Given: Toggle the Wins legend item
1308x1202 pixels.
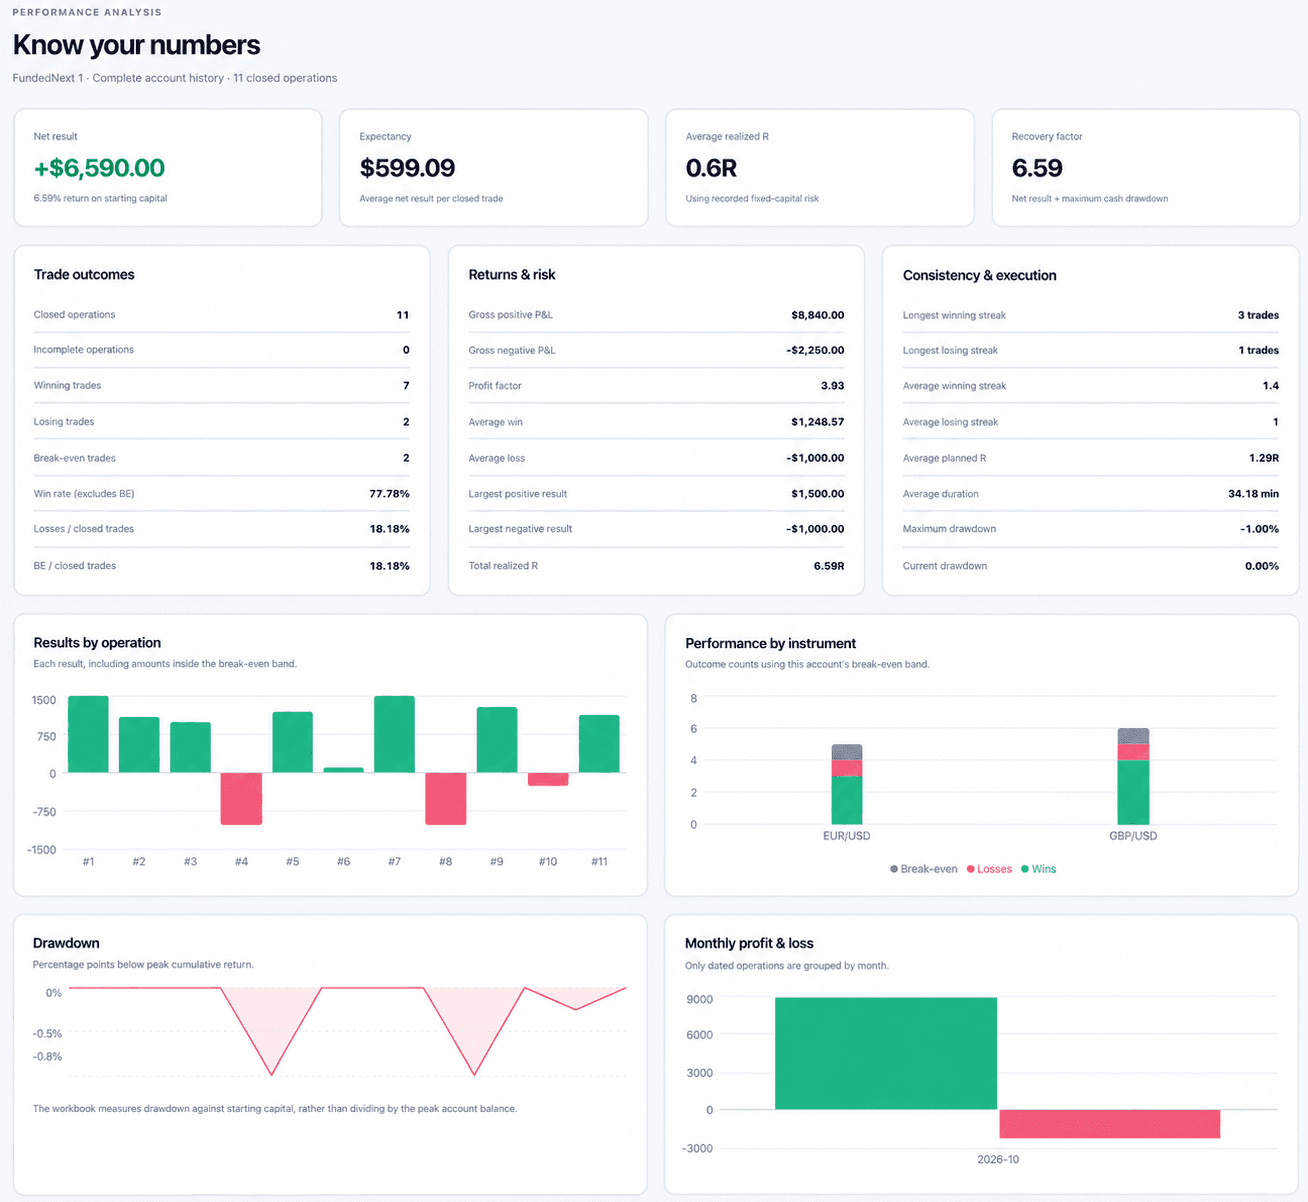Looking at the screenshot, I should (1039, 869).
